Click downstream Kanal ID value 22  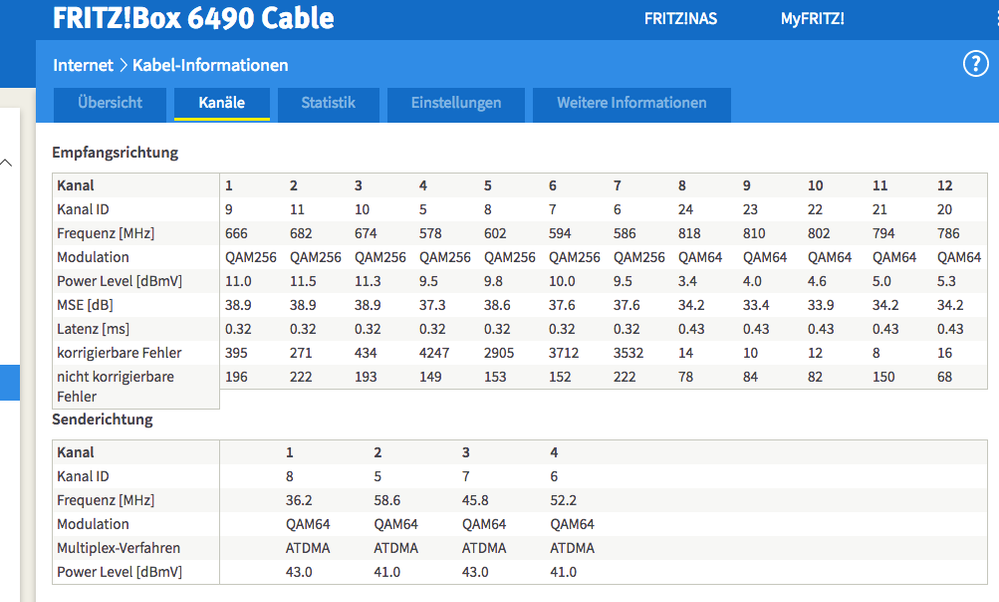point(815,210)
